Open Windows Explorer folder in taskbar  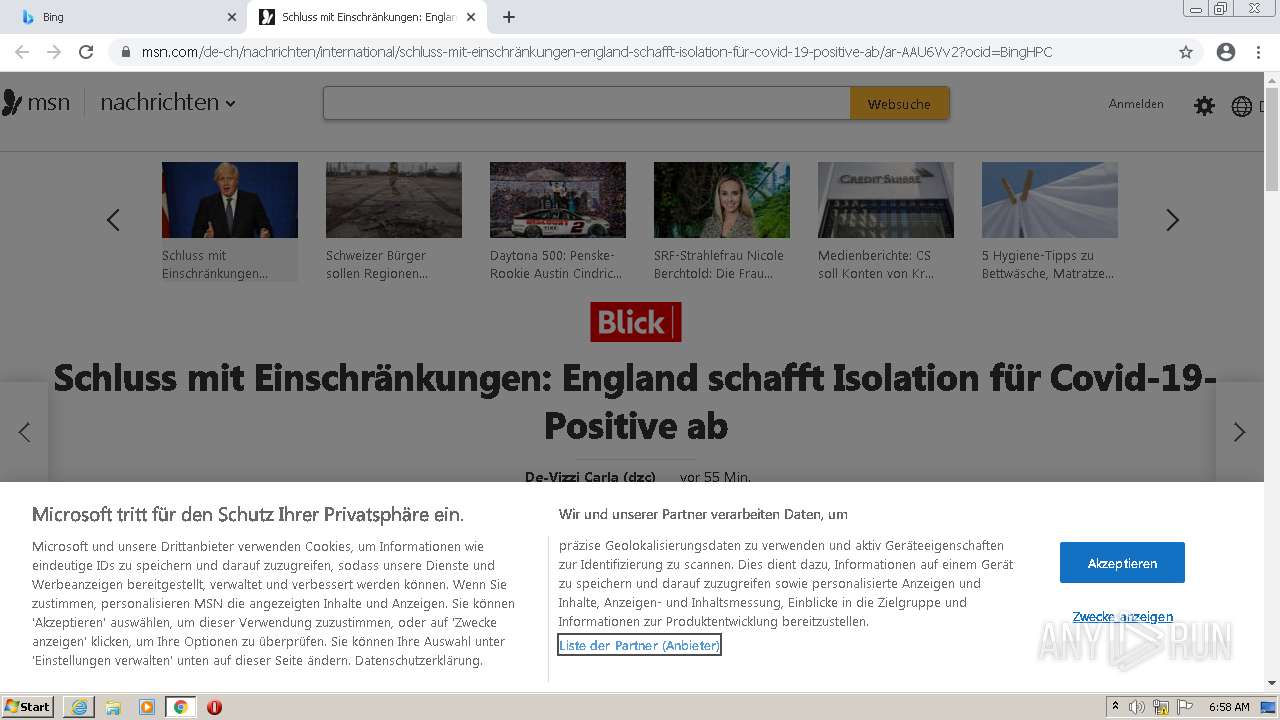pyautogui.click(x=113, y=707)
